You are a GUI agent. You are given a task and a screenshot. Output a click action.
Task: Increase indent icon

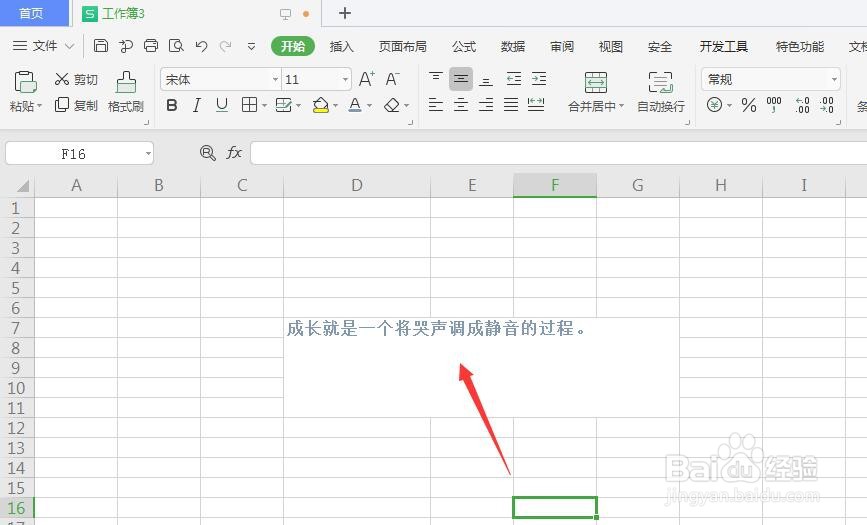[x=539, y=79]
